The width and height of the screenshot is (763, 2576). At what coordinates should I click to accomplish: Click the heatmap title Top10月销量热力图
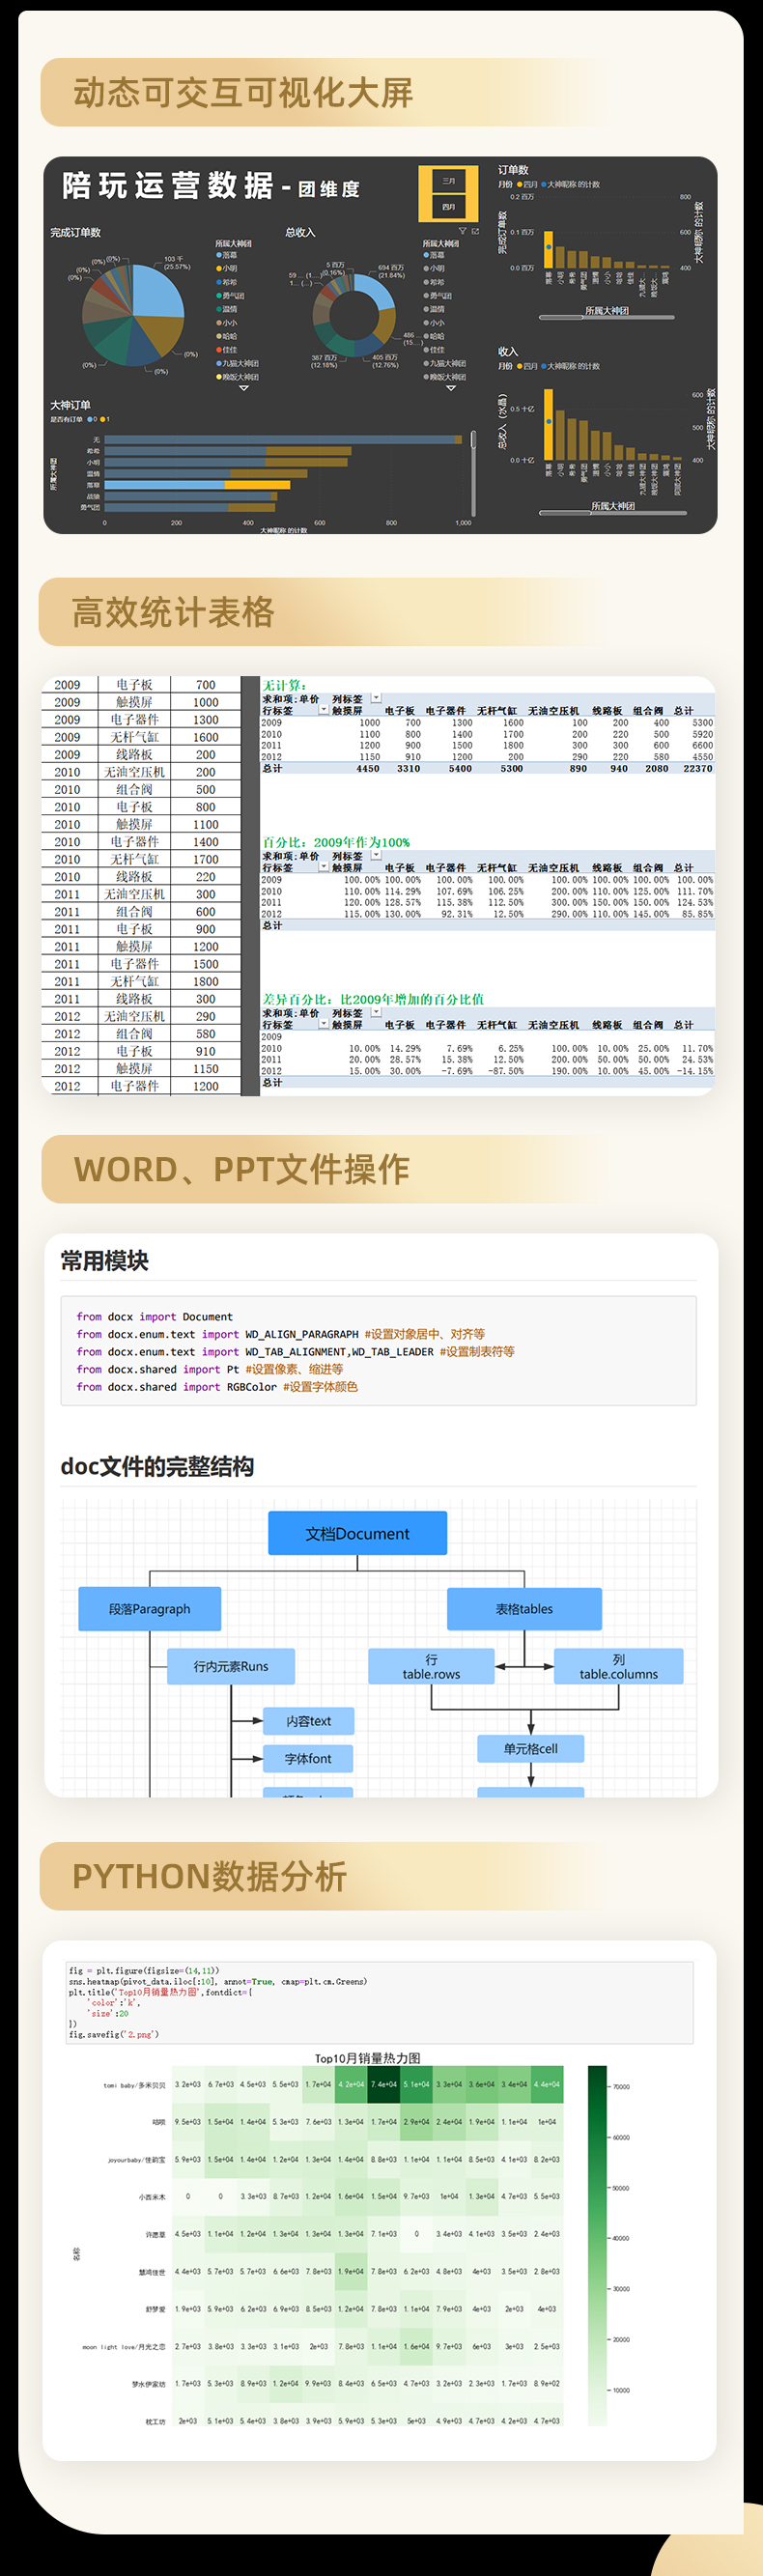(367, 2058)
